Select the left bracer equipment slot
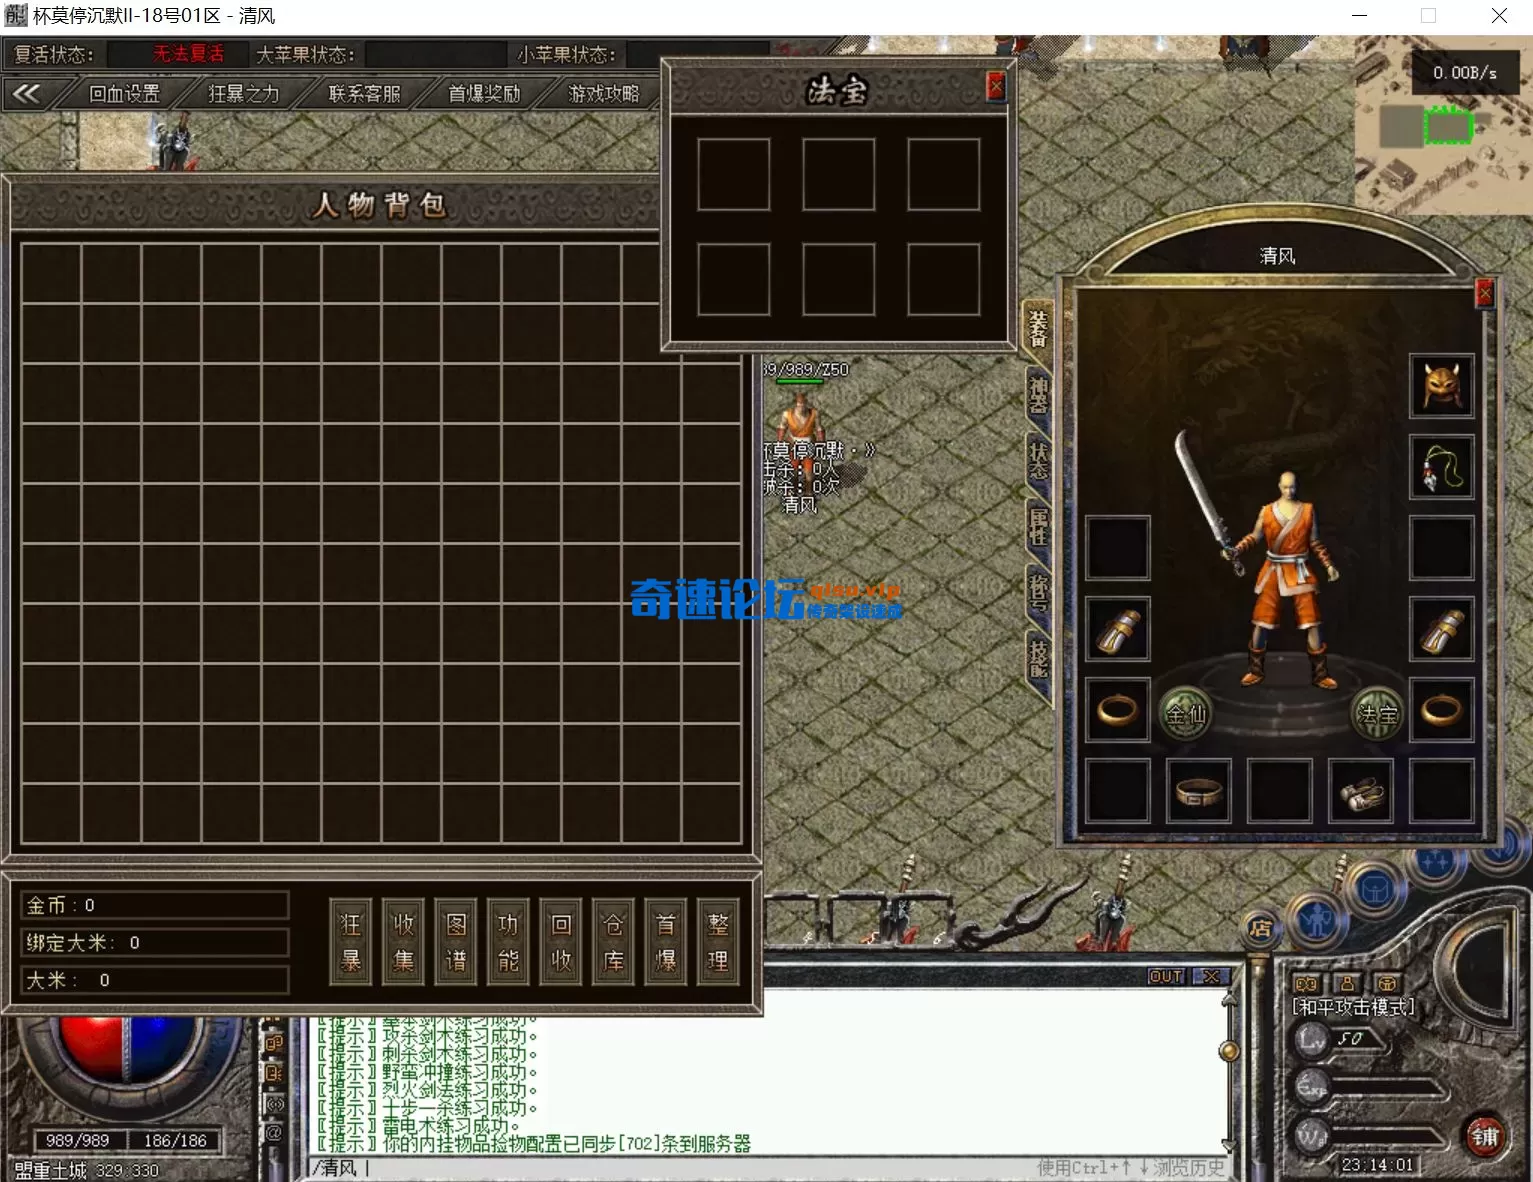Image resolution: width=1533 pixels, height=1182 pixels. point(1118,629)
